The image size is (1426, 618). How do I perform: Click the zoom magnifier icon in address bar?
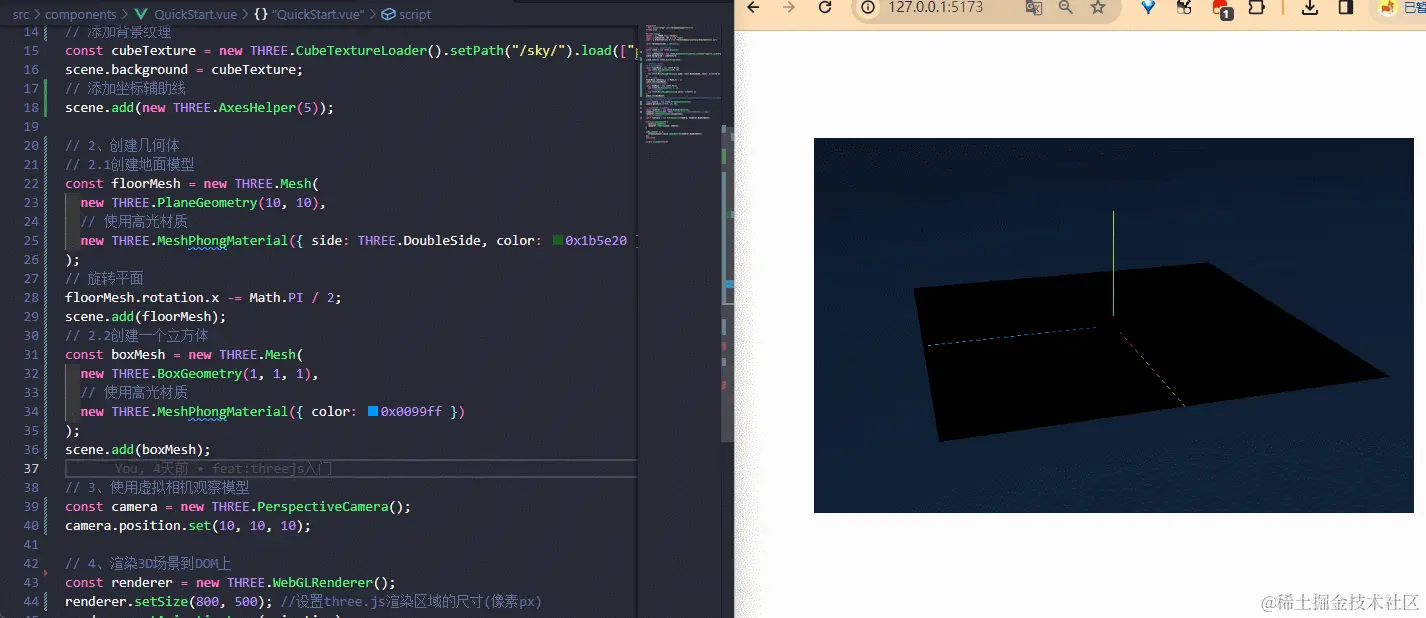click(1065, 8)
